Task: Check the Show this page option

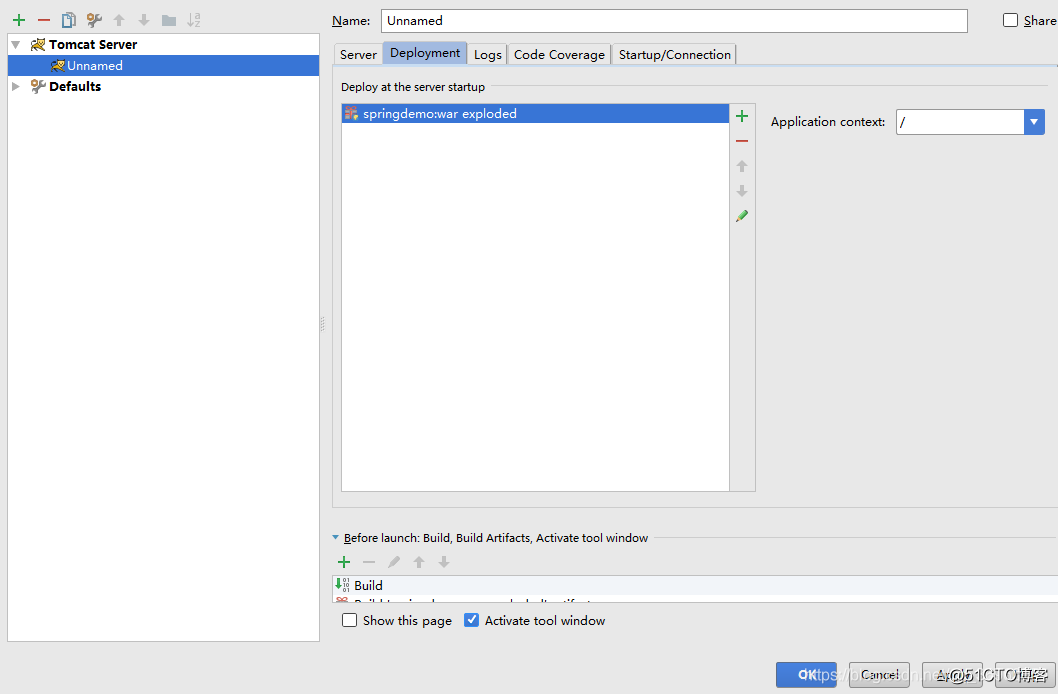Action: tap(350, 620)
